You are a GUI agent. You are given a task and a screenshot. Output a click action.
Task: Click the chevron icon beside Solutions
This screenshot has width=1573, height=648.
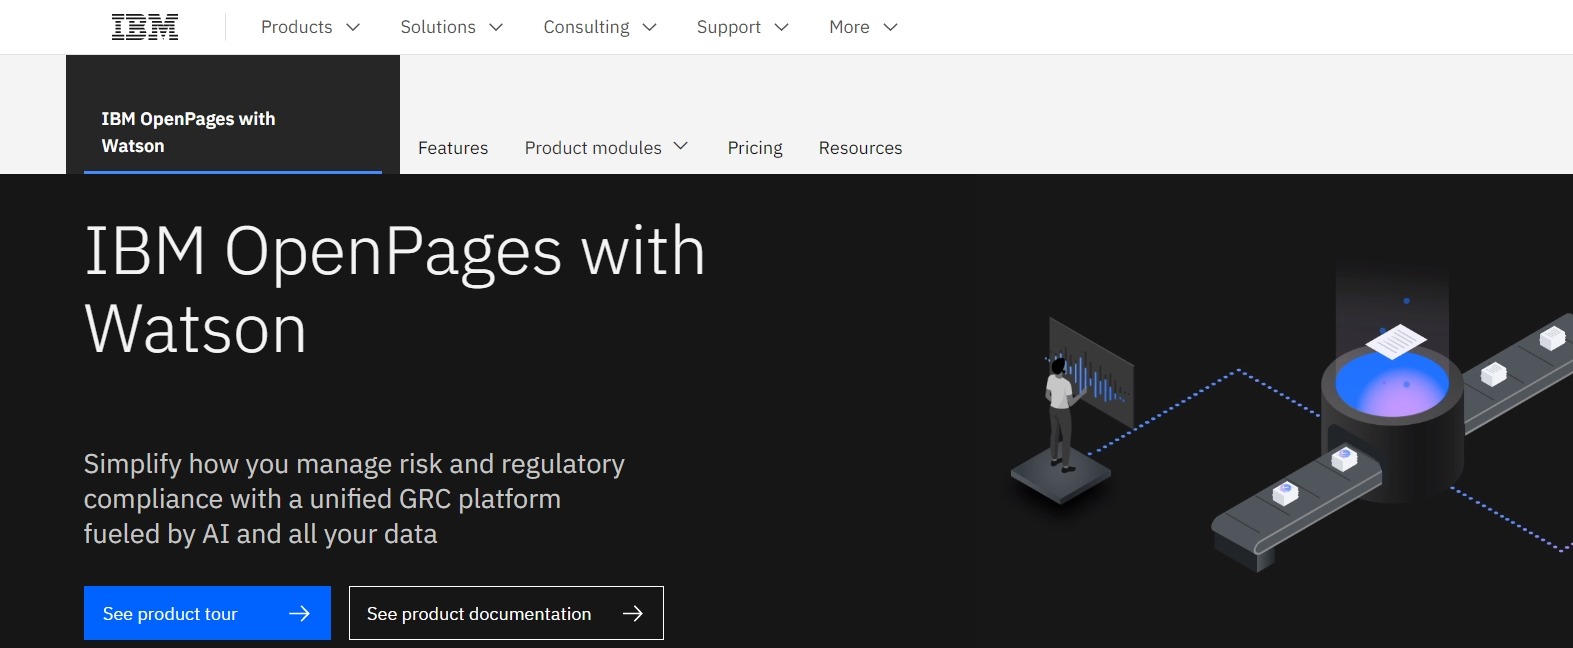point(496,27)
